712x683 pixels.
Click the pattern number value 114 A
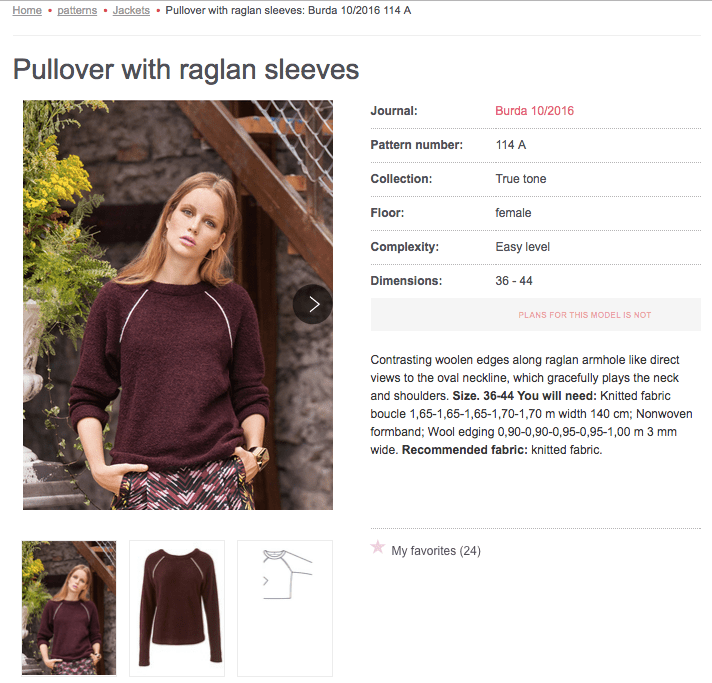tap(511, 145)
